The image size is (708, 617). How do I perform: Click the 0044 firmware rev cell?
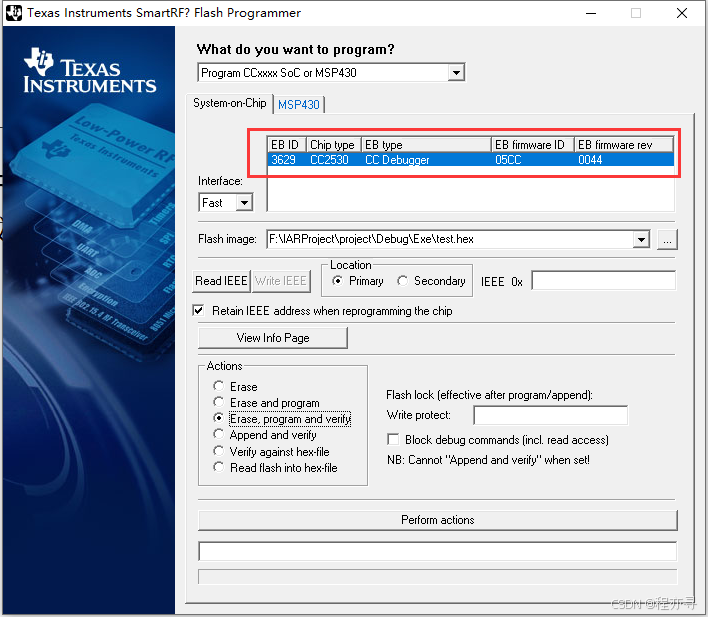pyautogui.click(x=590, y=160)
